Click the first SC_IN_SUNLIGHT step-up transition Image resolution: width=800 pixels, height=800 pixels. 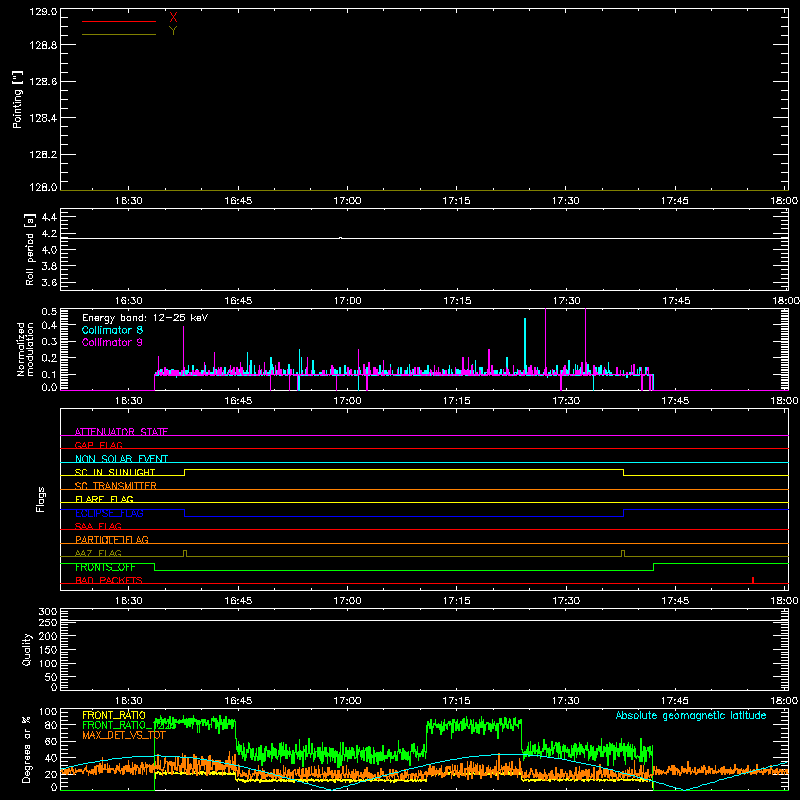[185, 472]
